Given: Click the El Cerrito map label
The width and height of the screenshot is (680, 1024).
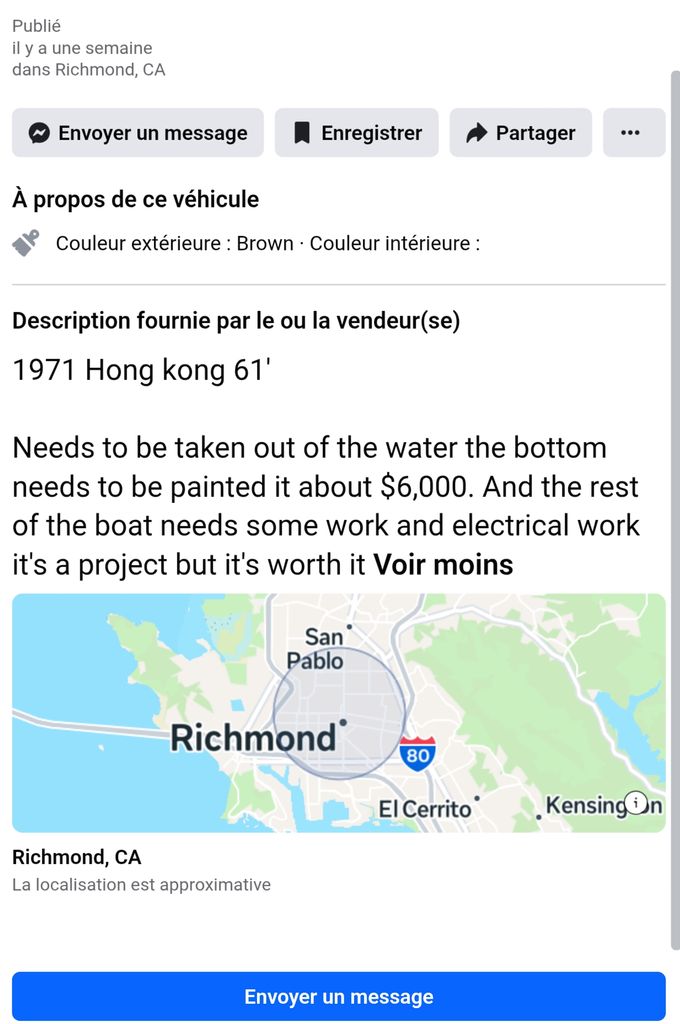Looking at the screenshot, I should point(425,809).
